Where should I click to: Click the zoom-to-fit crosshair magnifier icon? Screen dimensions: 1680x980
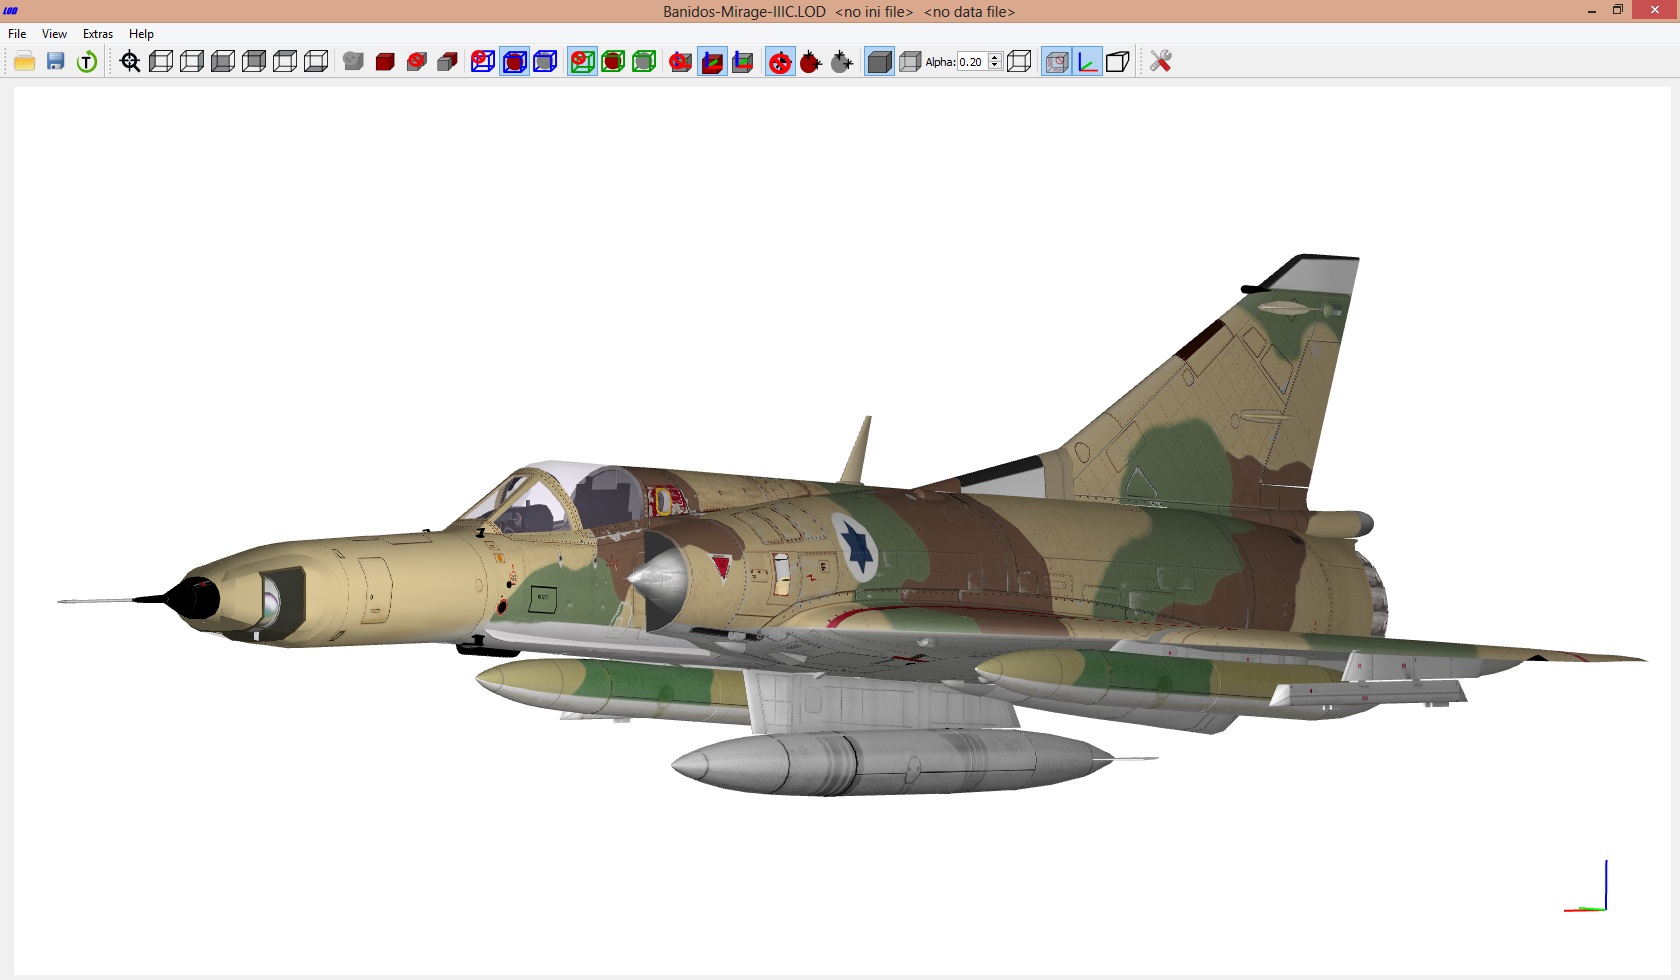[x=130, y=62]
